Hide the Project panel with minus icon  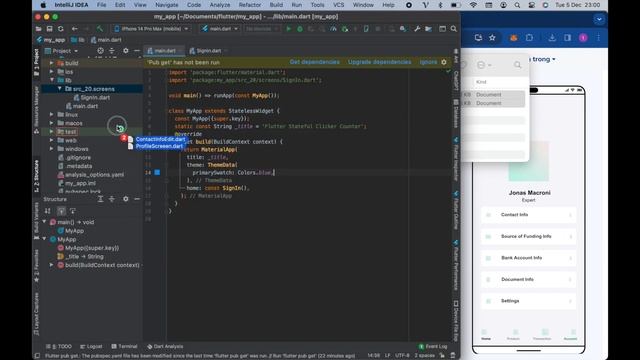(137, 51)
